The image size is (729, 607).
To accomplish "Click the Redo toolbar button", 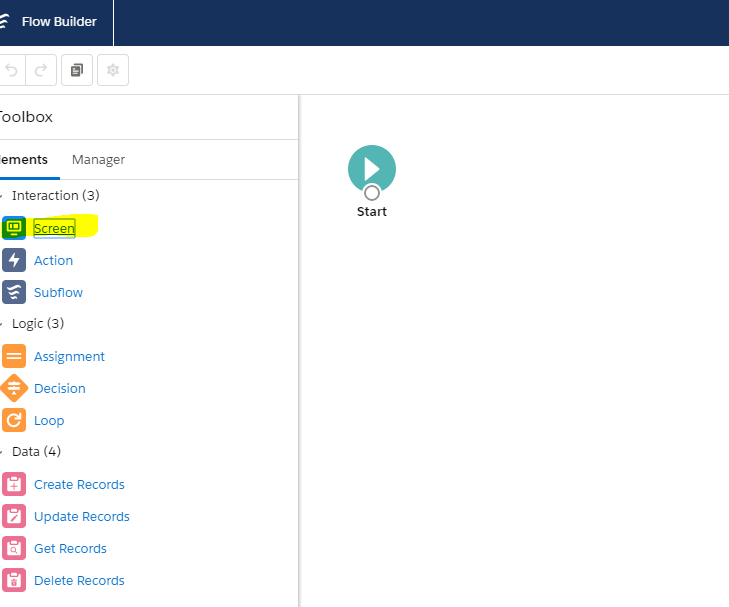I will tap(41, 70).
